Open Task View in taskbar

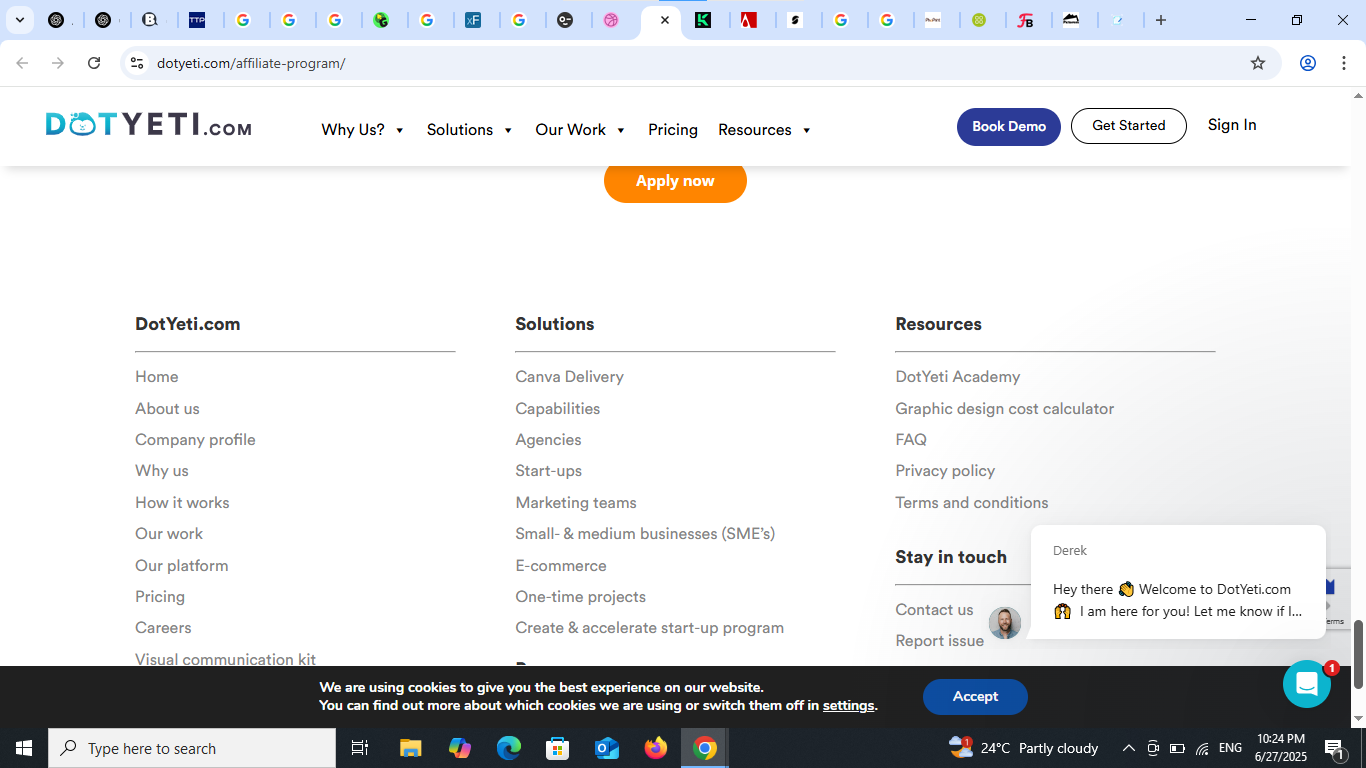click(360, 748)
